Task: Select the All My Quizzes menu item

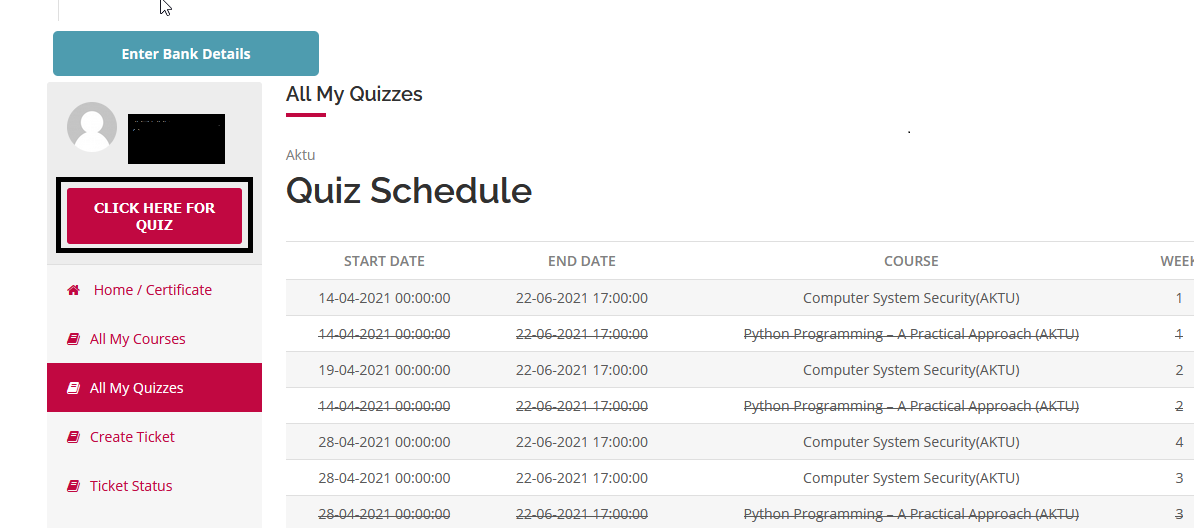Action: click(x=155, y=388)
